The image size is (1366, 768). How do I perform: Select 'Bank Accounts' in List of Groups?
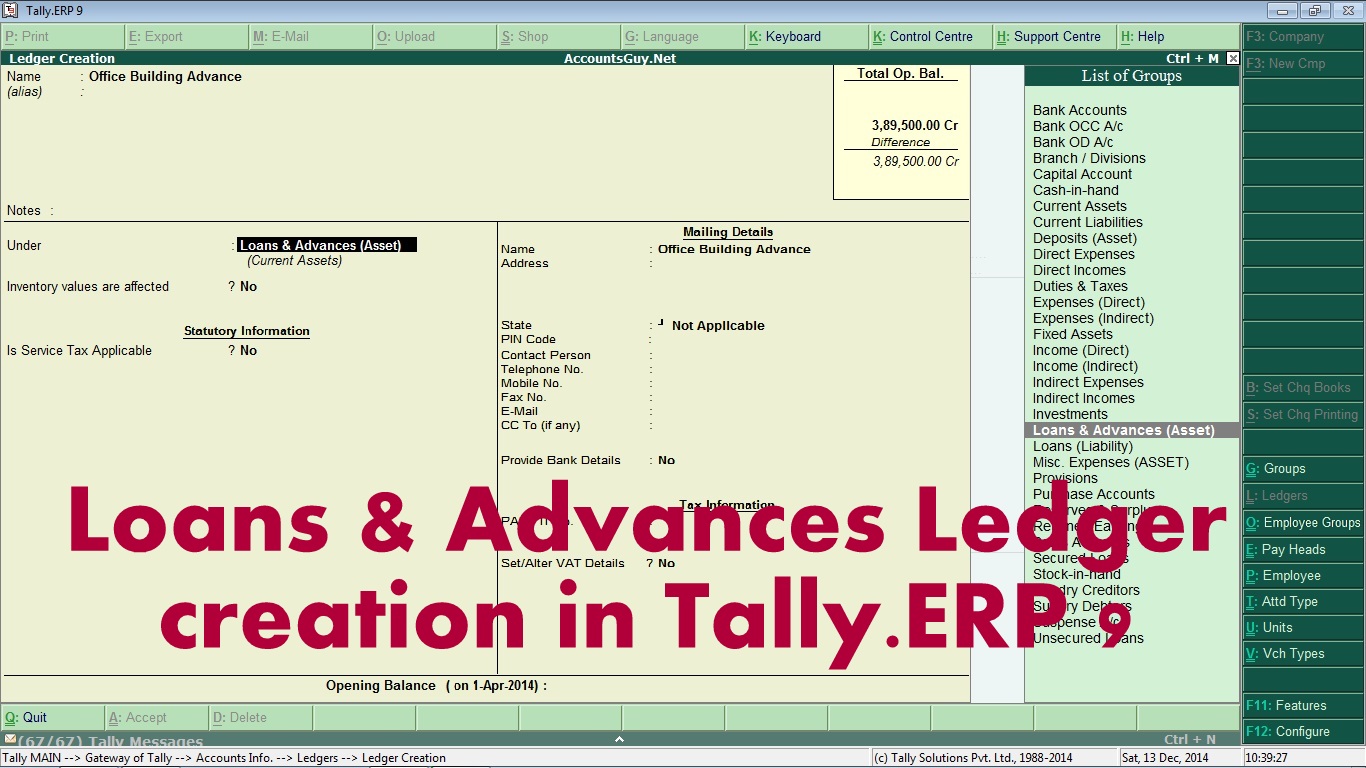(1080, 111)
